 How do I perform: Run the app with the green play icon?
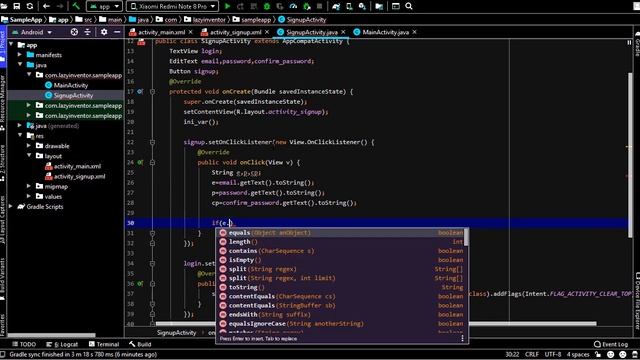tap(228, 6)
